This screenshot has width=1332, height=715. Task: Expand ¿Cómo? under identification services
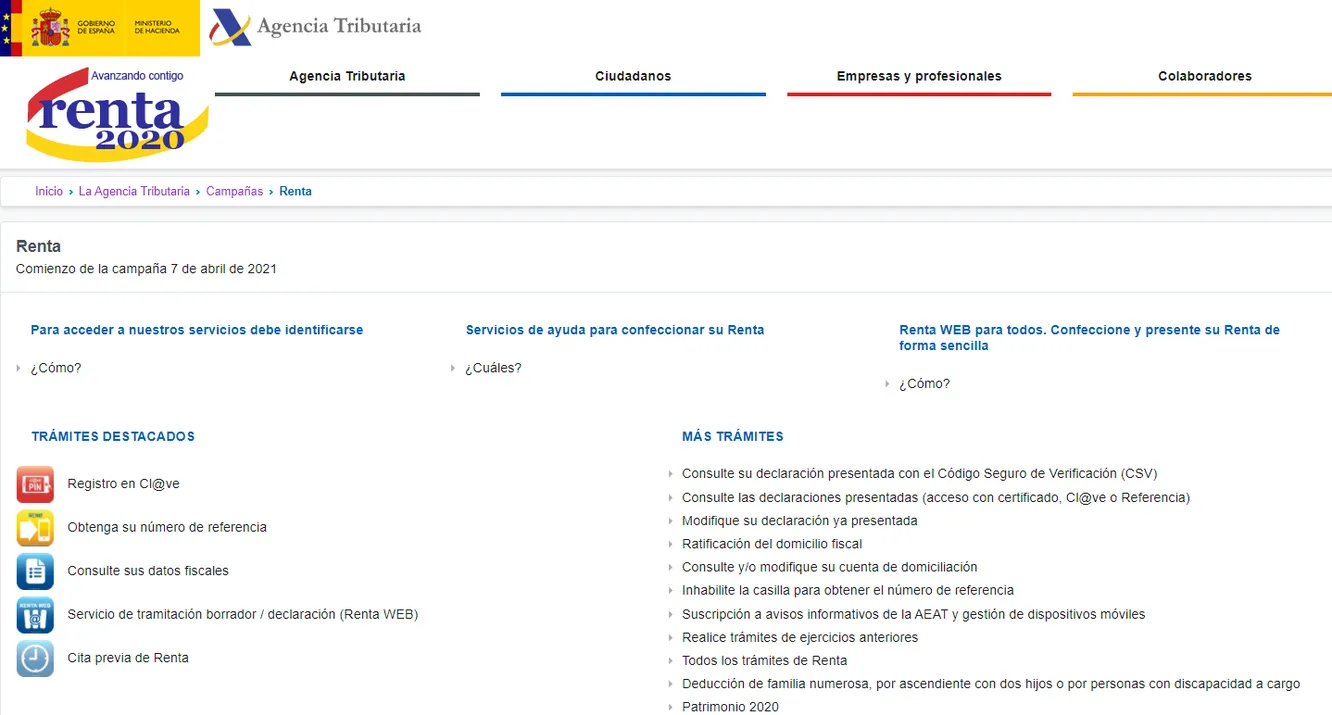click(x=56, y=368)
